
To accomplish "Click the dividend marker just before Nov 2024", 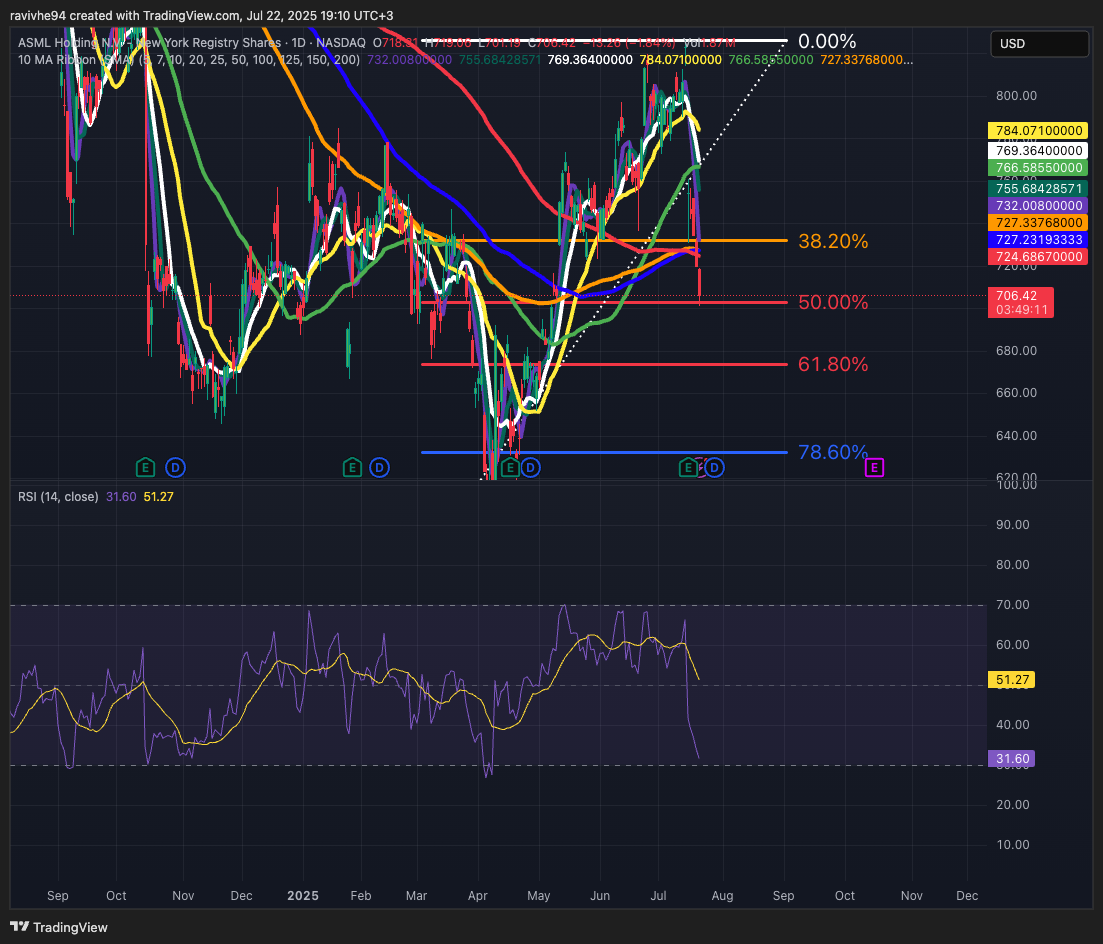I will click(175, 467).
